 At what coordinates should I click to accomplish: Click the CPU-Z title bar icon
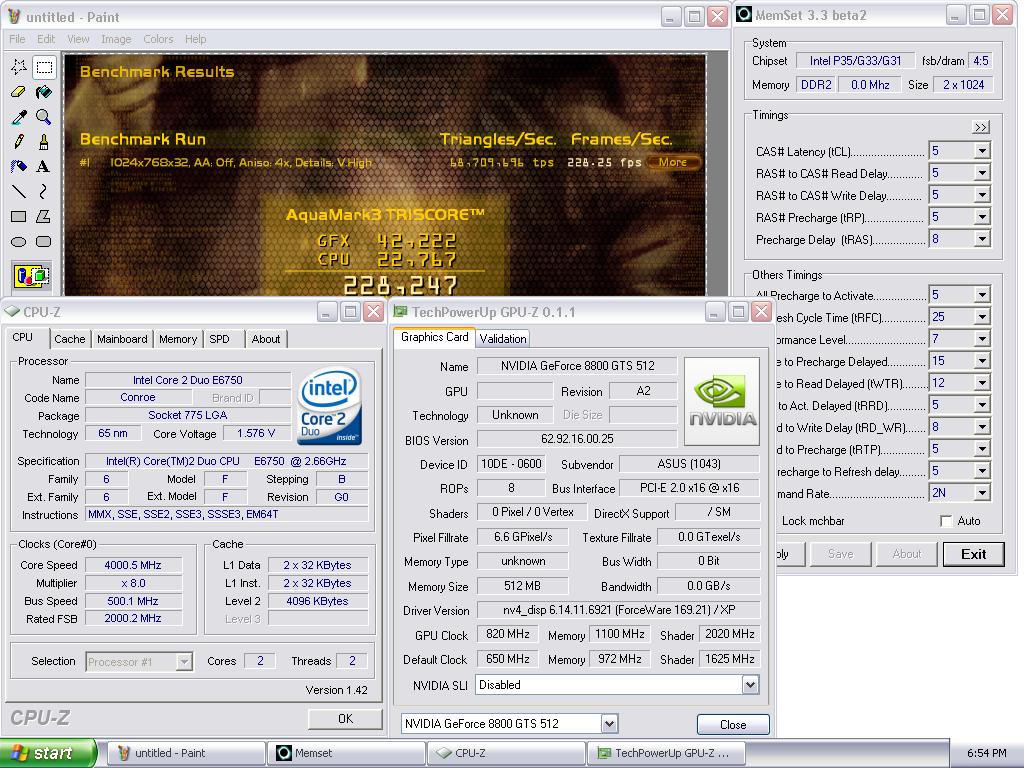coord(12,312)
